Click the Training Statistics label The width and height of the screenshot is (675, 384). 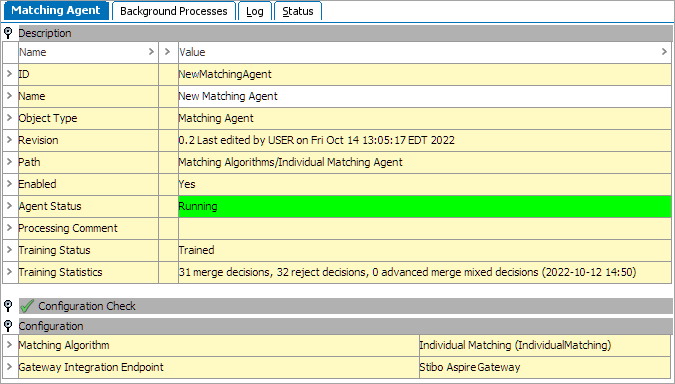pyautogui.click(x=60, y=272)
